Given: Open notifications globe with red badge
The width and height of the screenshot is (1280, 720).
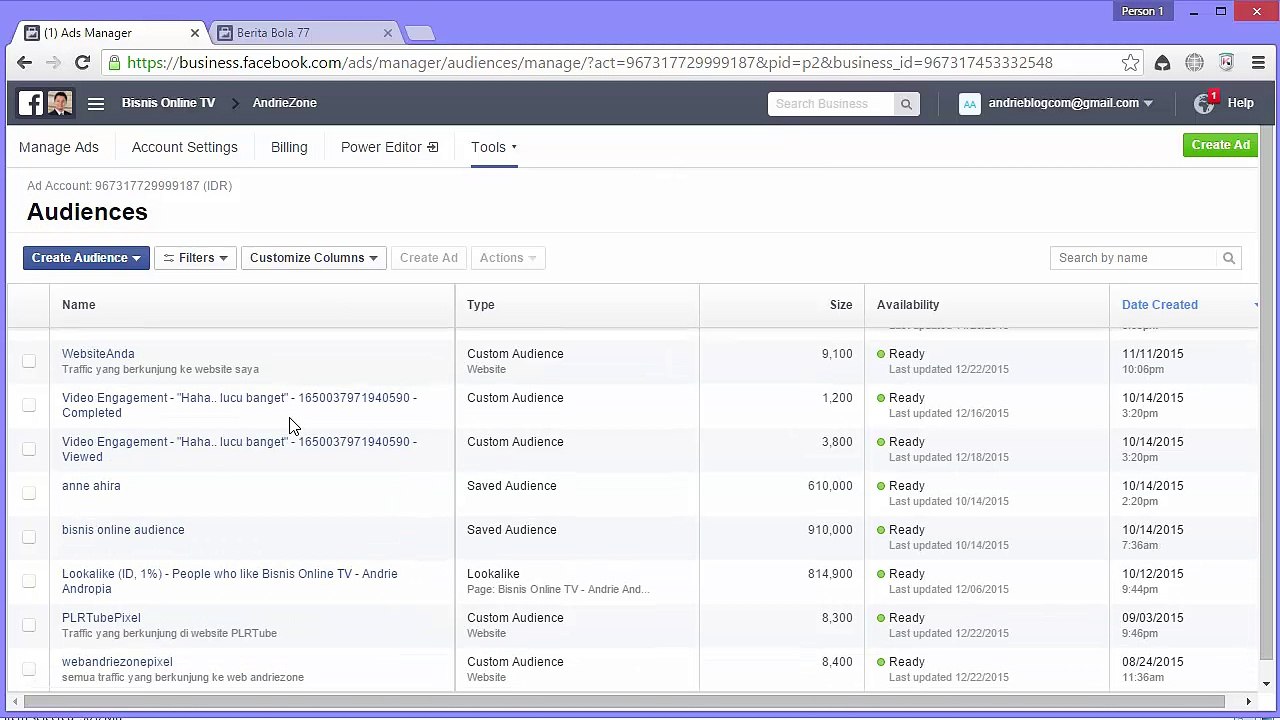Looking at the screenshot, I should [x=1205, y=103].
